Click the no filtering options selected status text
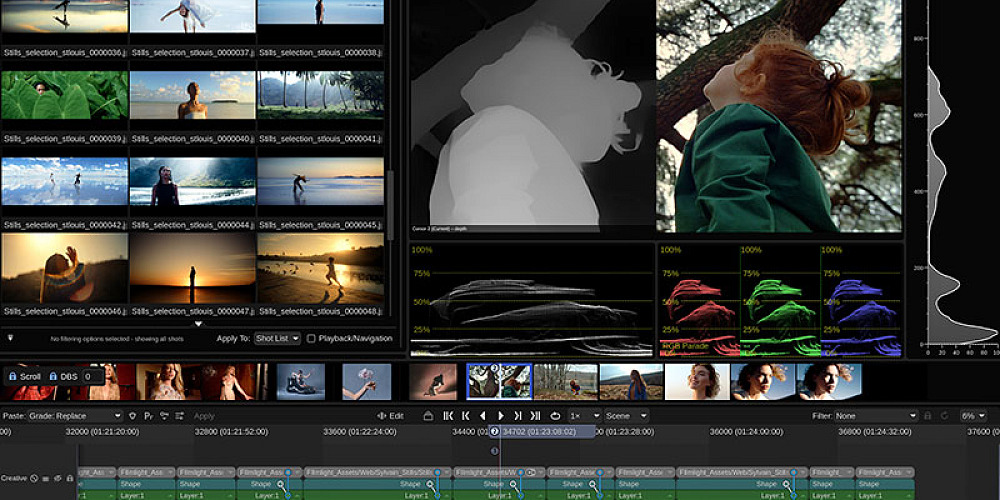 (x=115, y=339)
